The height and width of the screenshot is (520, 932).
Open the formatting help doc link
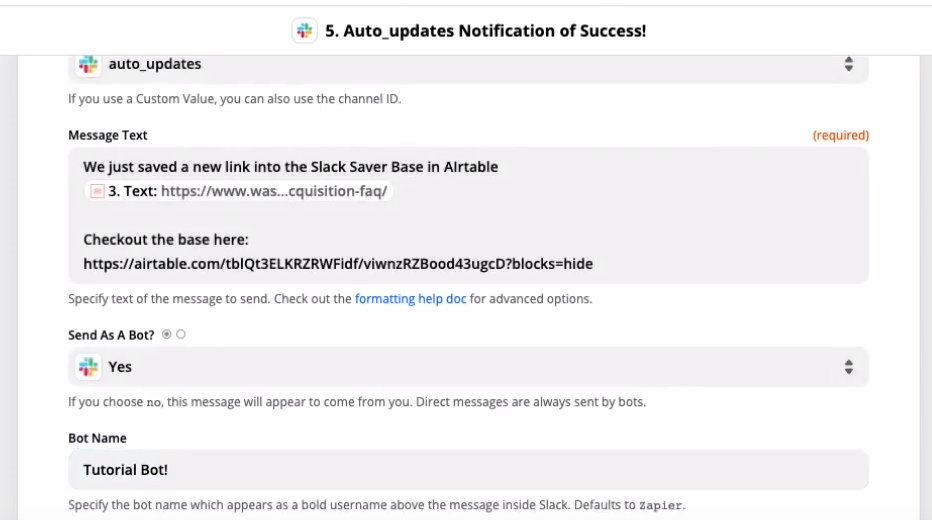coord(410,299)
